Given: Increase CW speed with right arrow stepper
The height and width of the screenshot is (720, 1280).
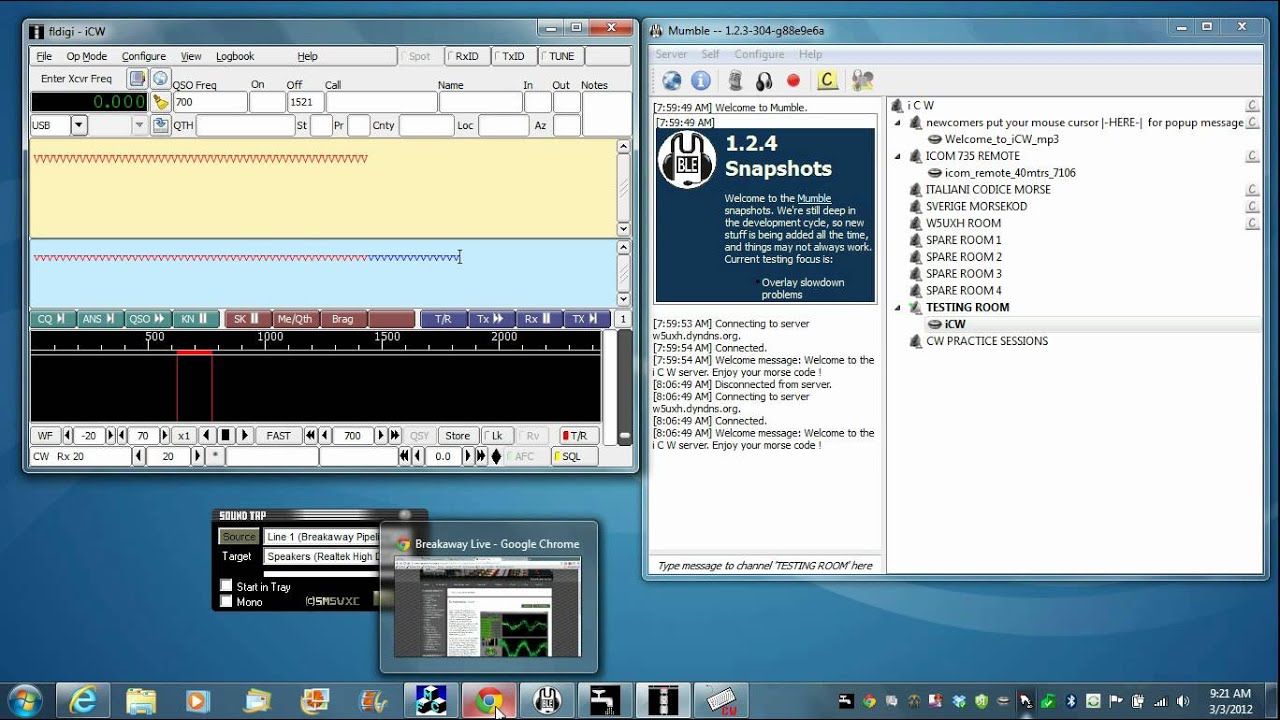Looking at the screenshot, I should click(x=197, y=456).
